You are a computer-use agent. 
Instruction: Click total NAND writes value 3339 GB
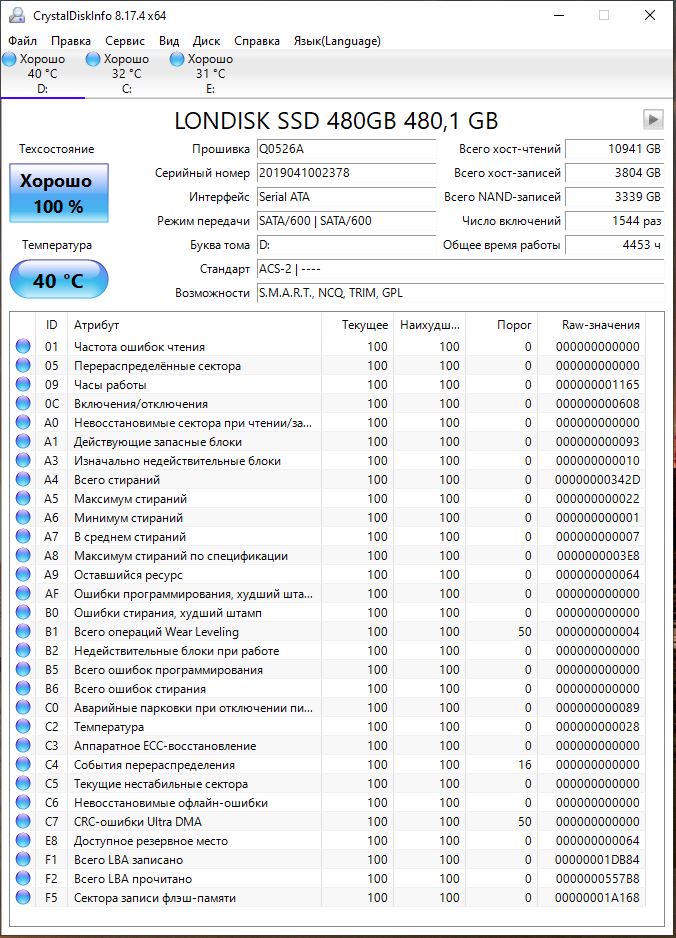[x=614, y=197]
